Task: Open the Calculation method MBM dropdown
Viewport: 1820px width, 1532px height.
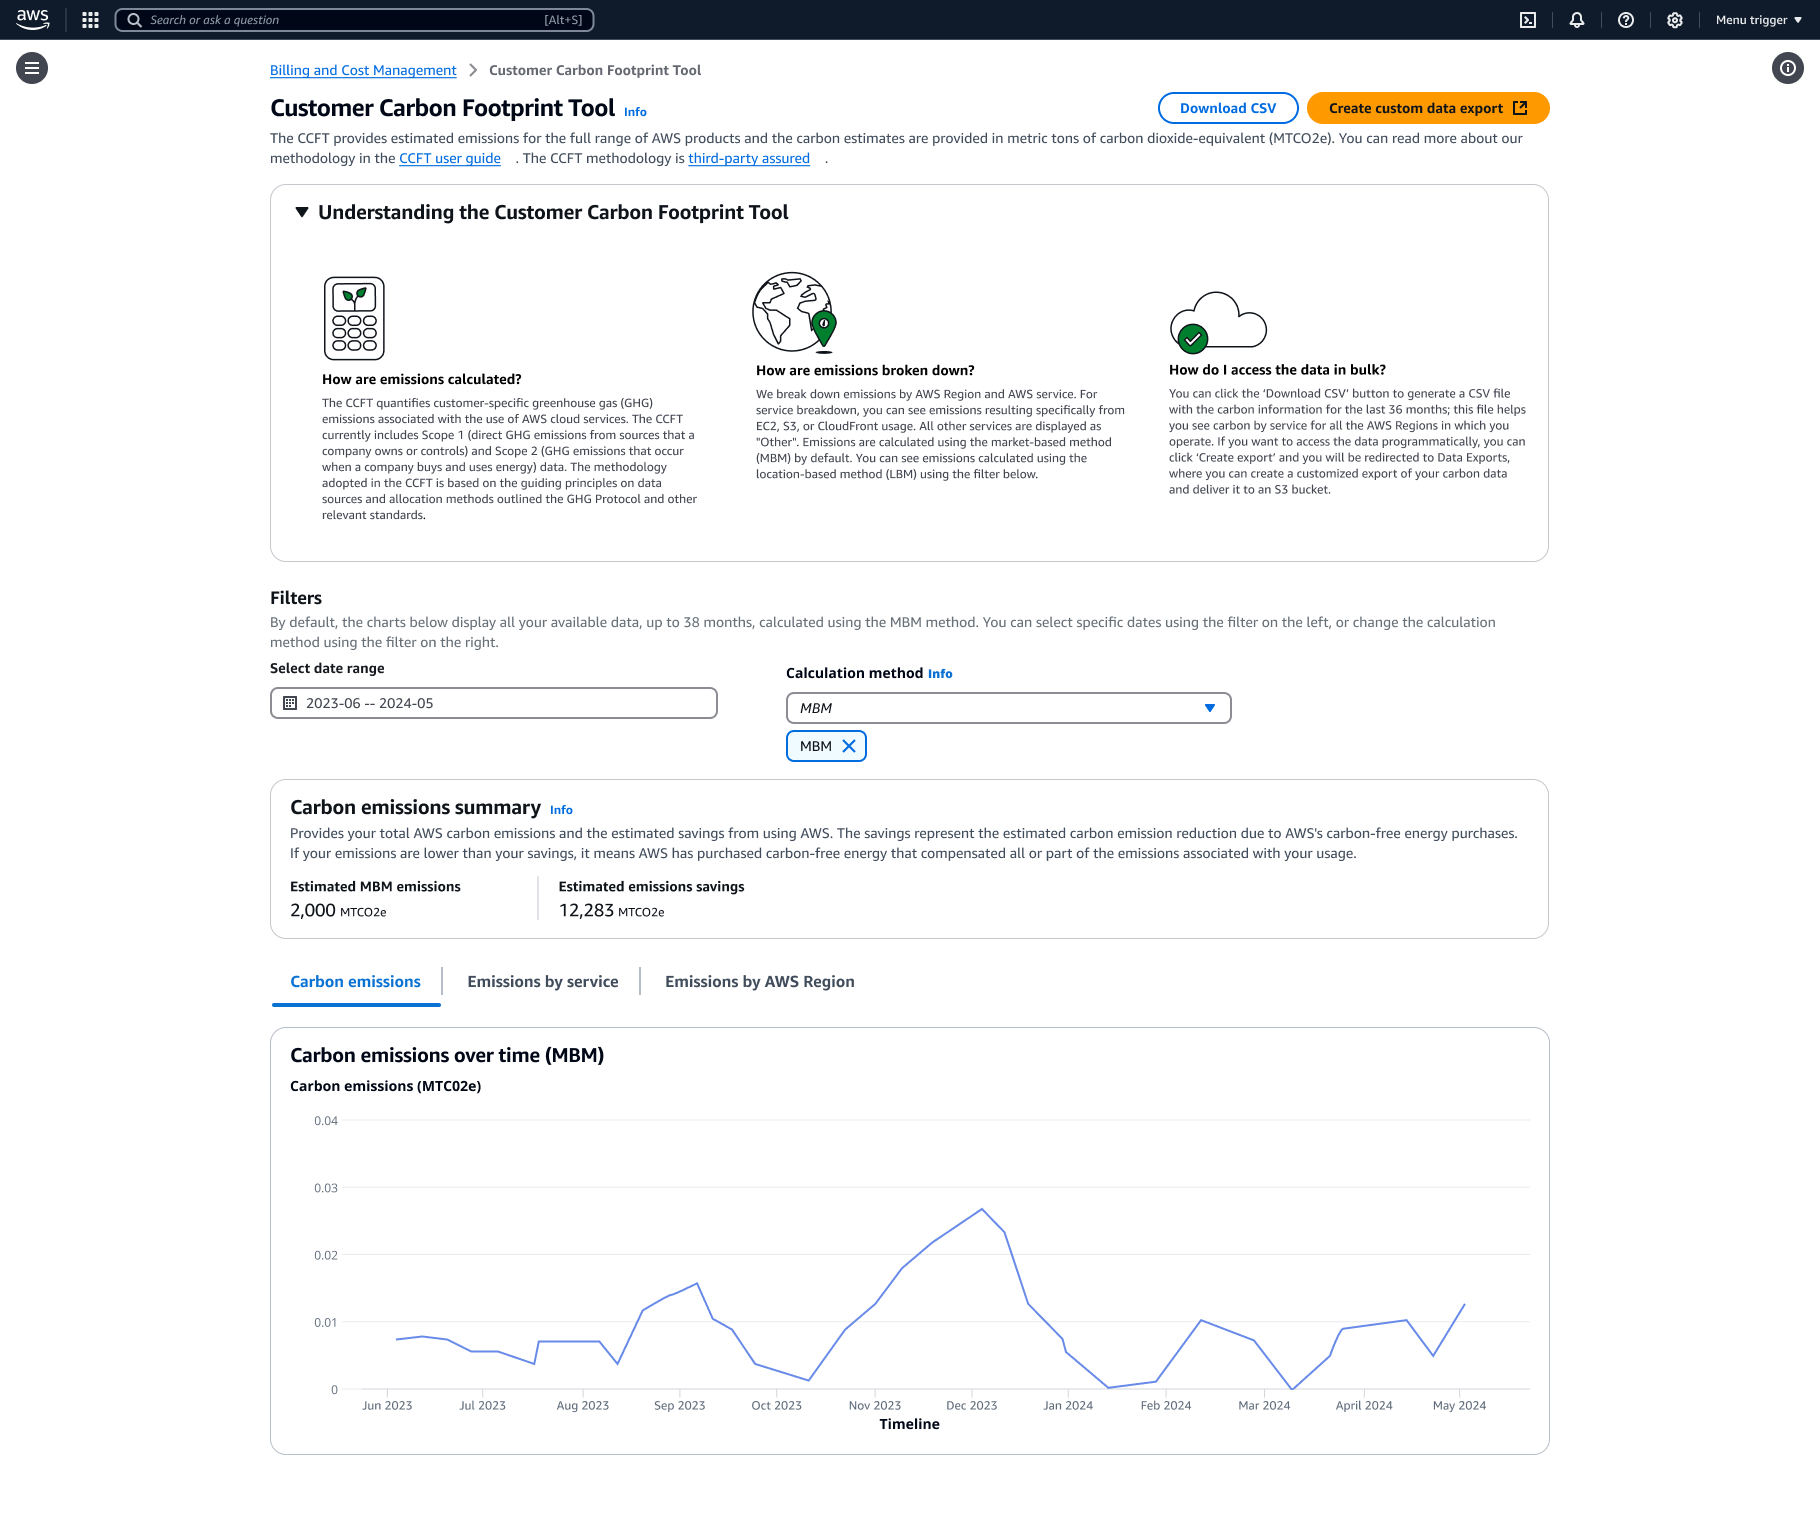Action: (x=1008, y=708)
